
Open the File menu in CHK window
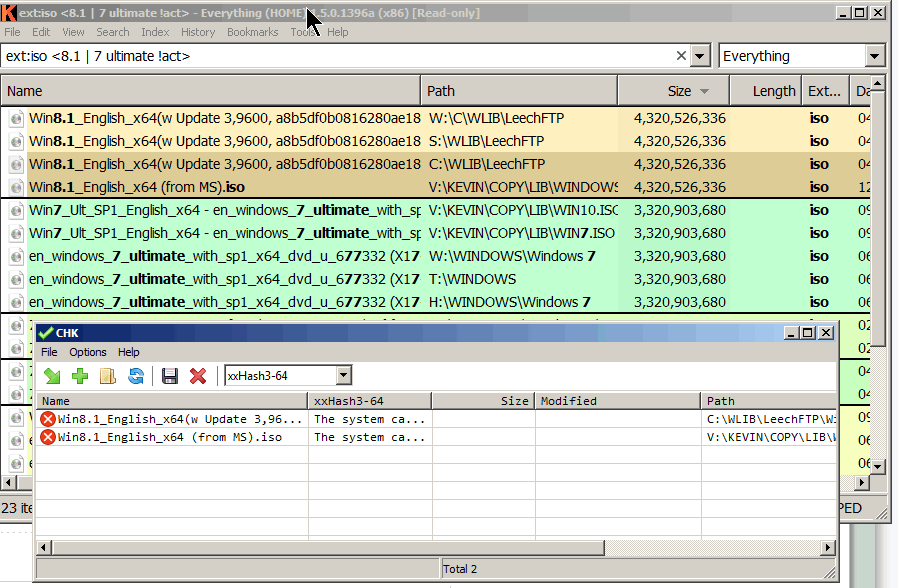(49, 352)
